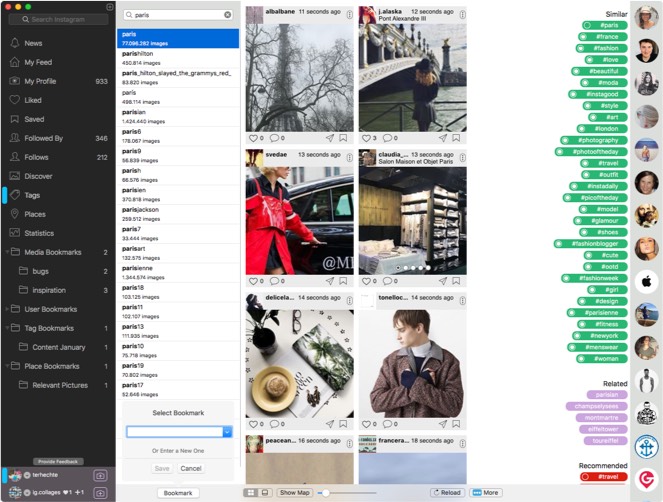
Task: Open comments on albalbane's post
Action: pos(274,138)
